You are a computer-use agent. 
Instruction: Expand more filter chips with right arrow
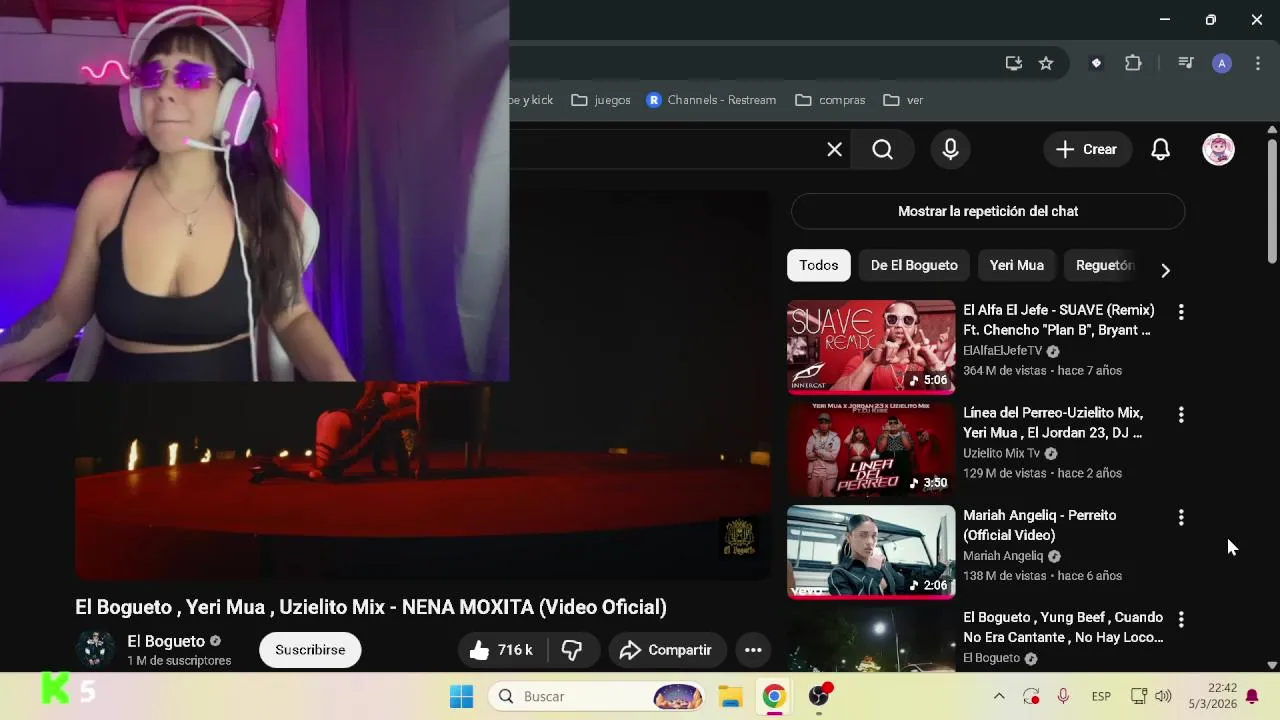point(1165,270)
